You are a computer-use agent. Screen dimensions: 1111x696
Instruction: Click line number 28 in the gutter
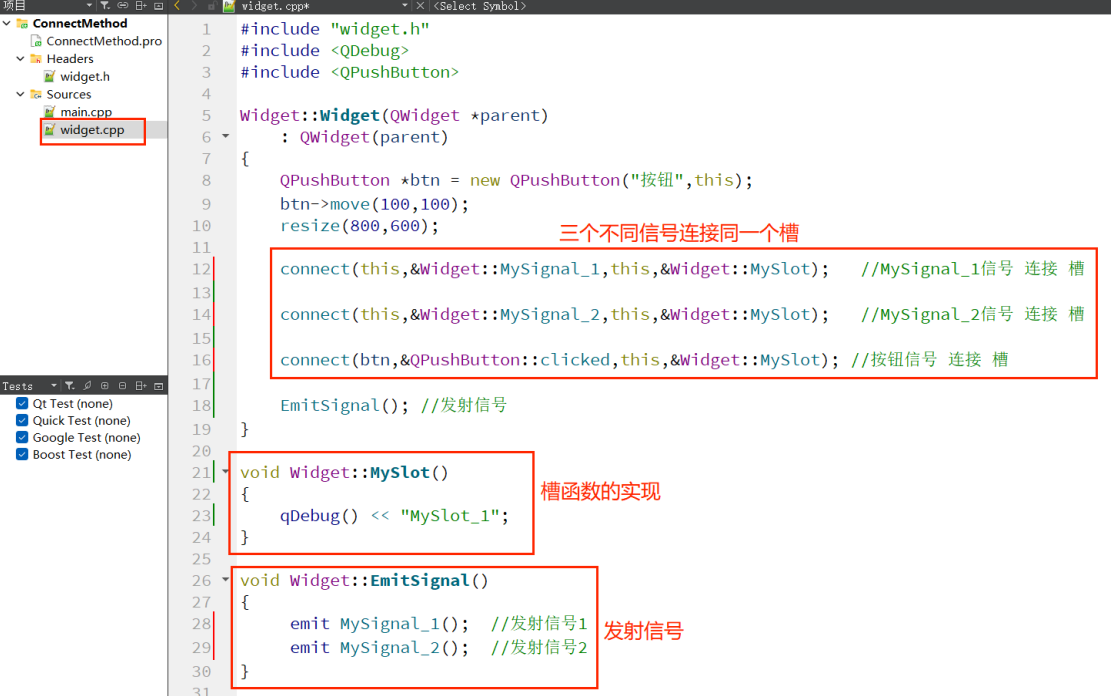[x=201, y=624]
